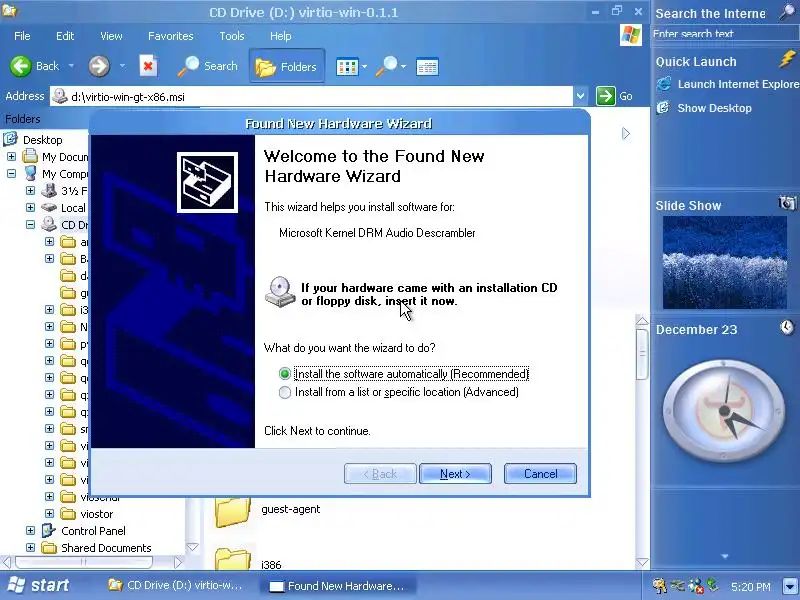The width and height of the screenshot is (800, 600).
Task: Select Install from a list or specific location
Action: [285, 392]
